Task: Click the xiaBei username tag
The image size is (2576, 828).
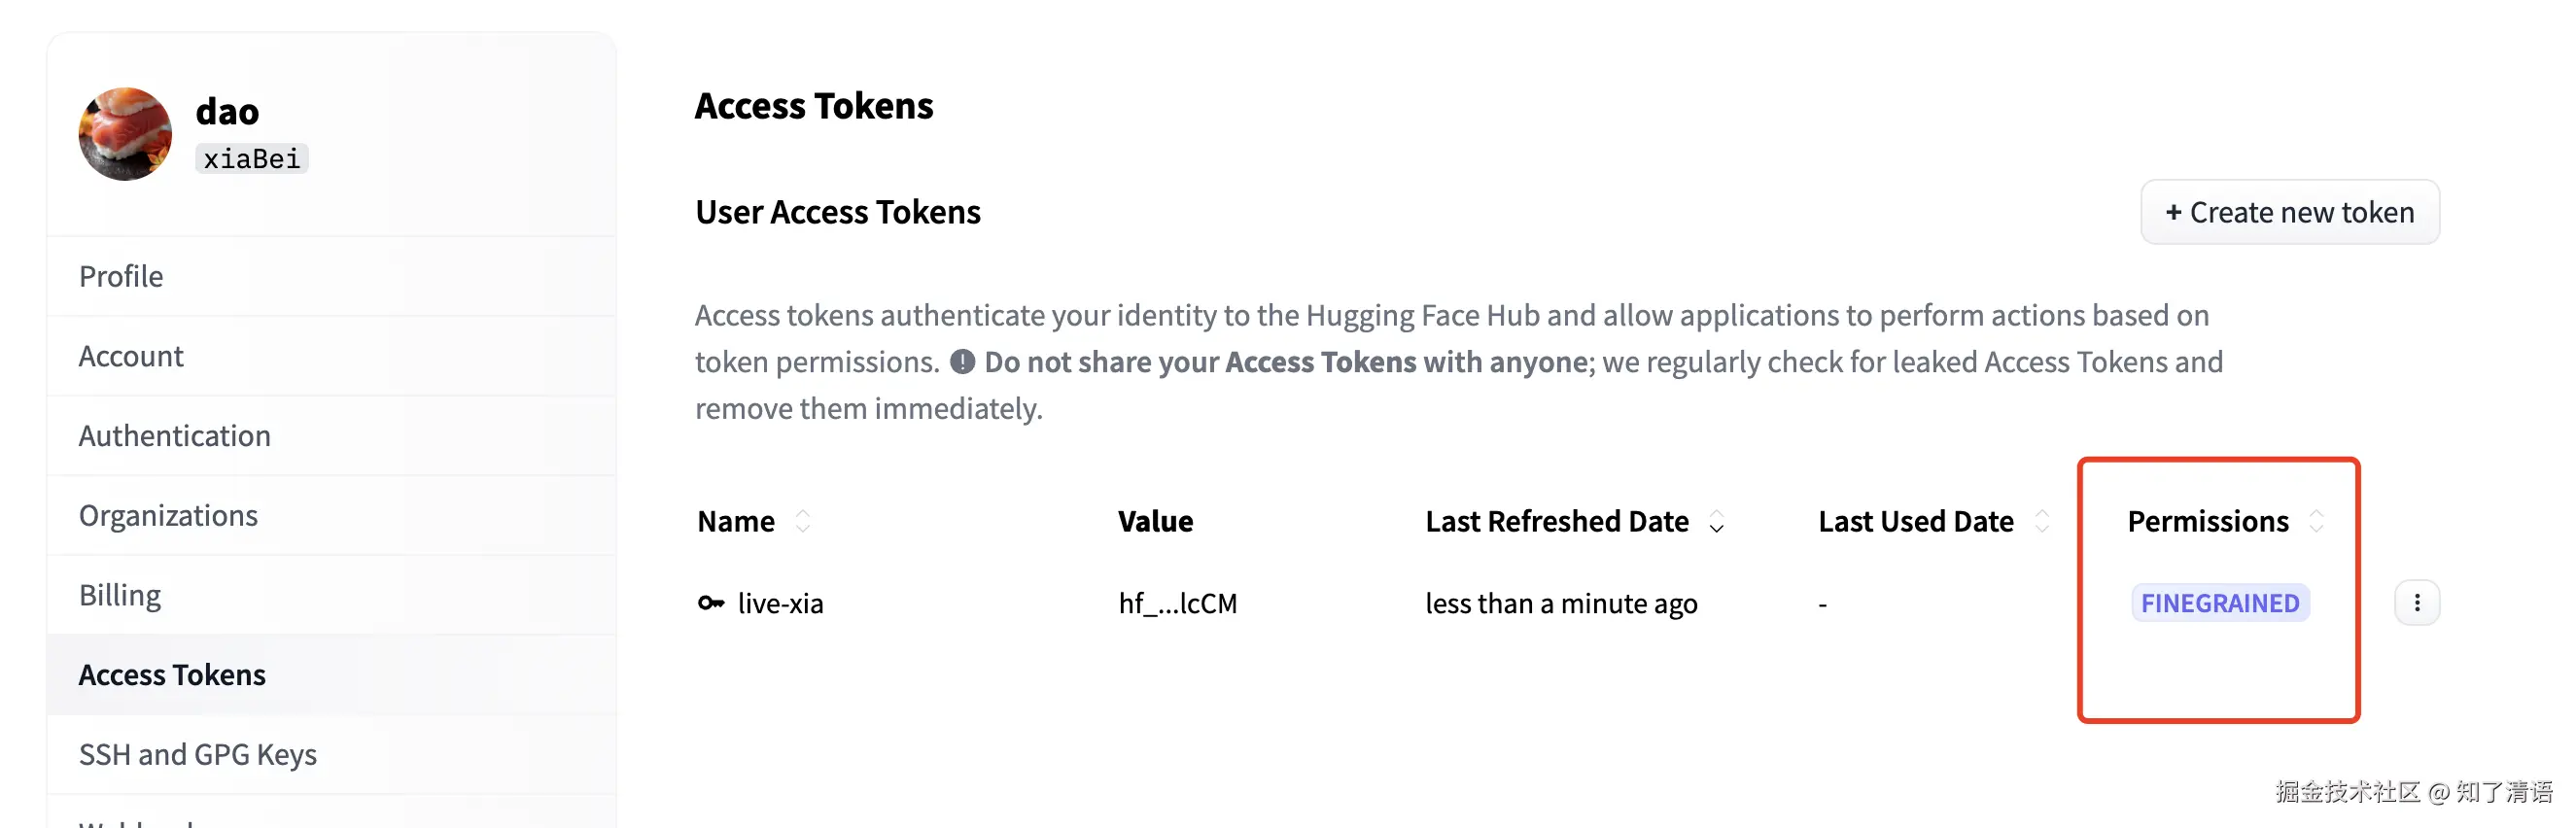Action: click(252, 159)
